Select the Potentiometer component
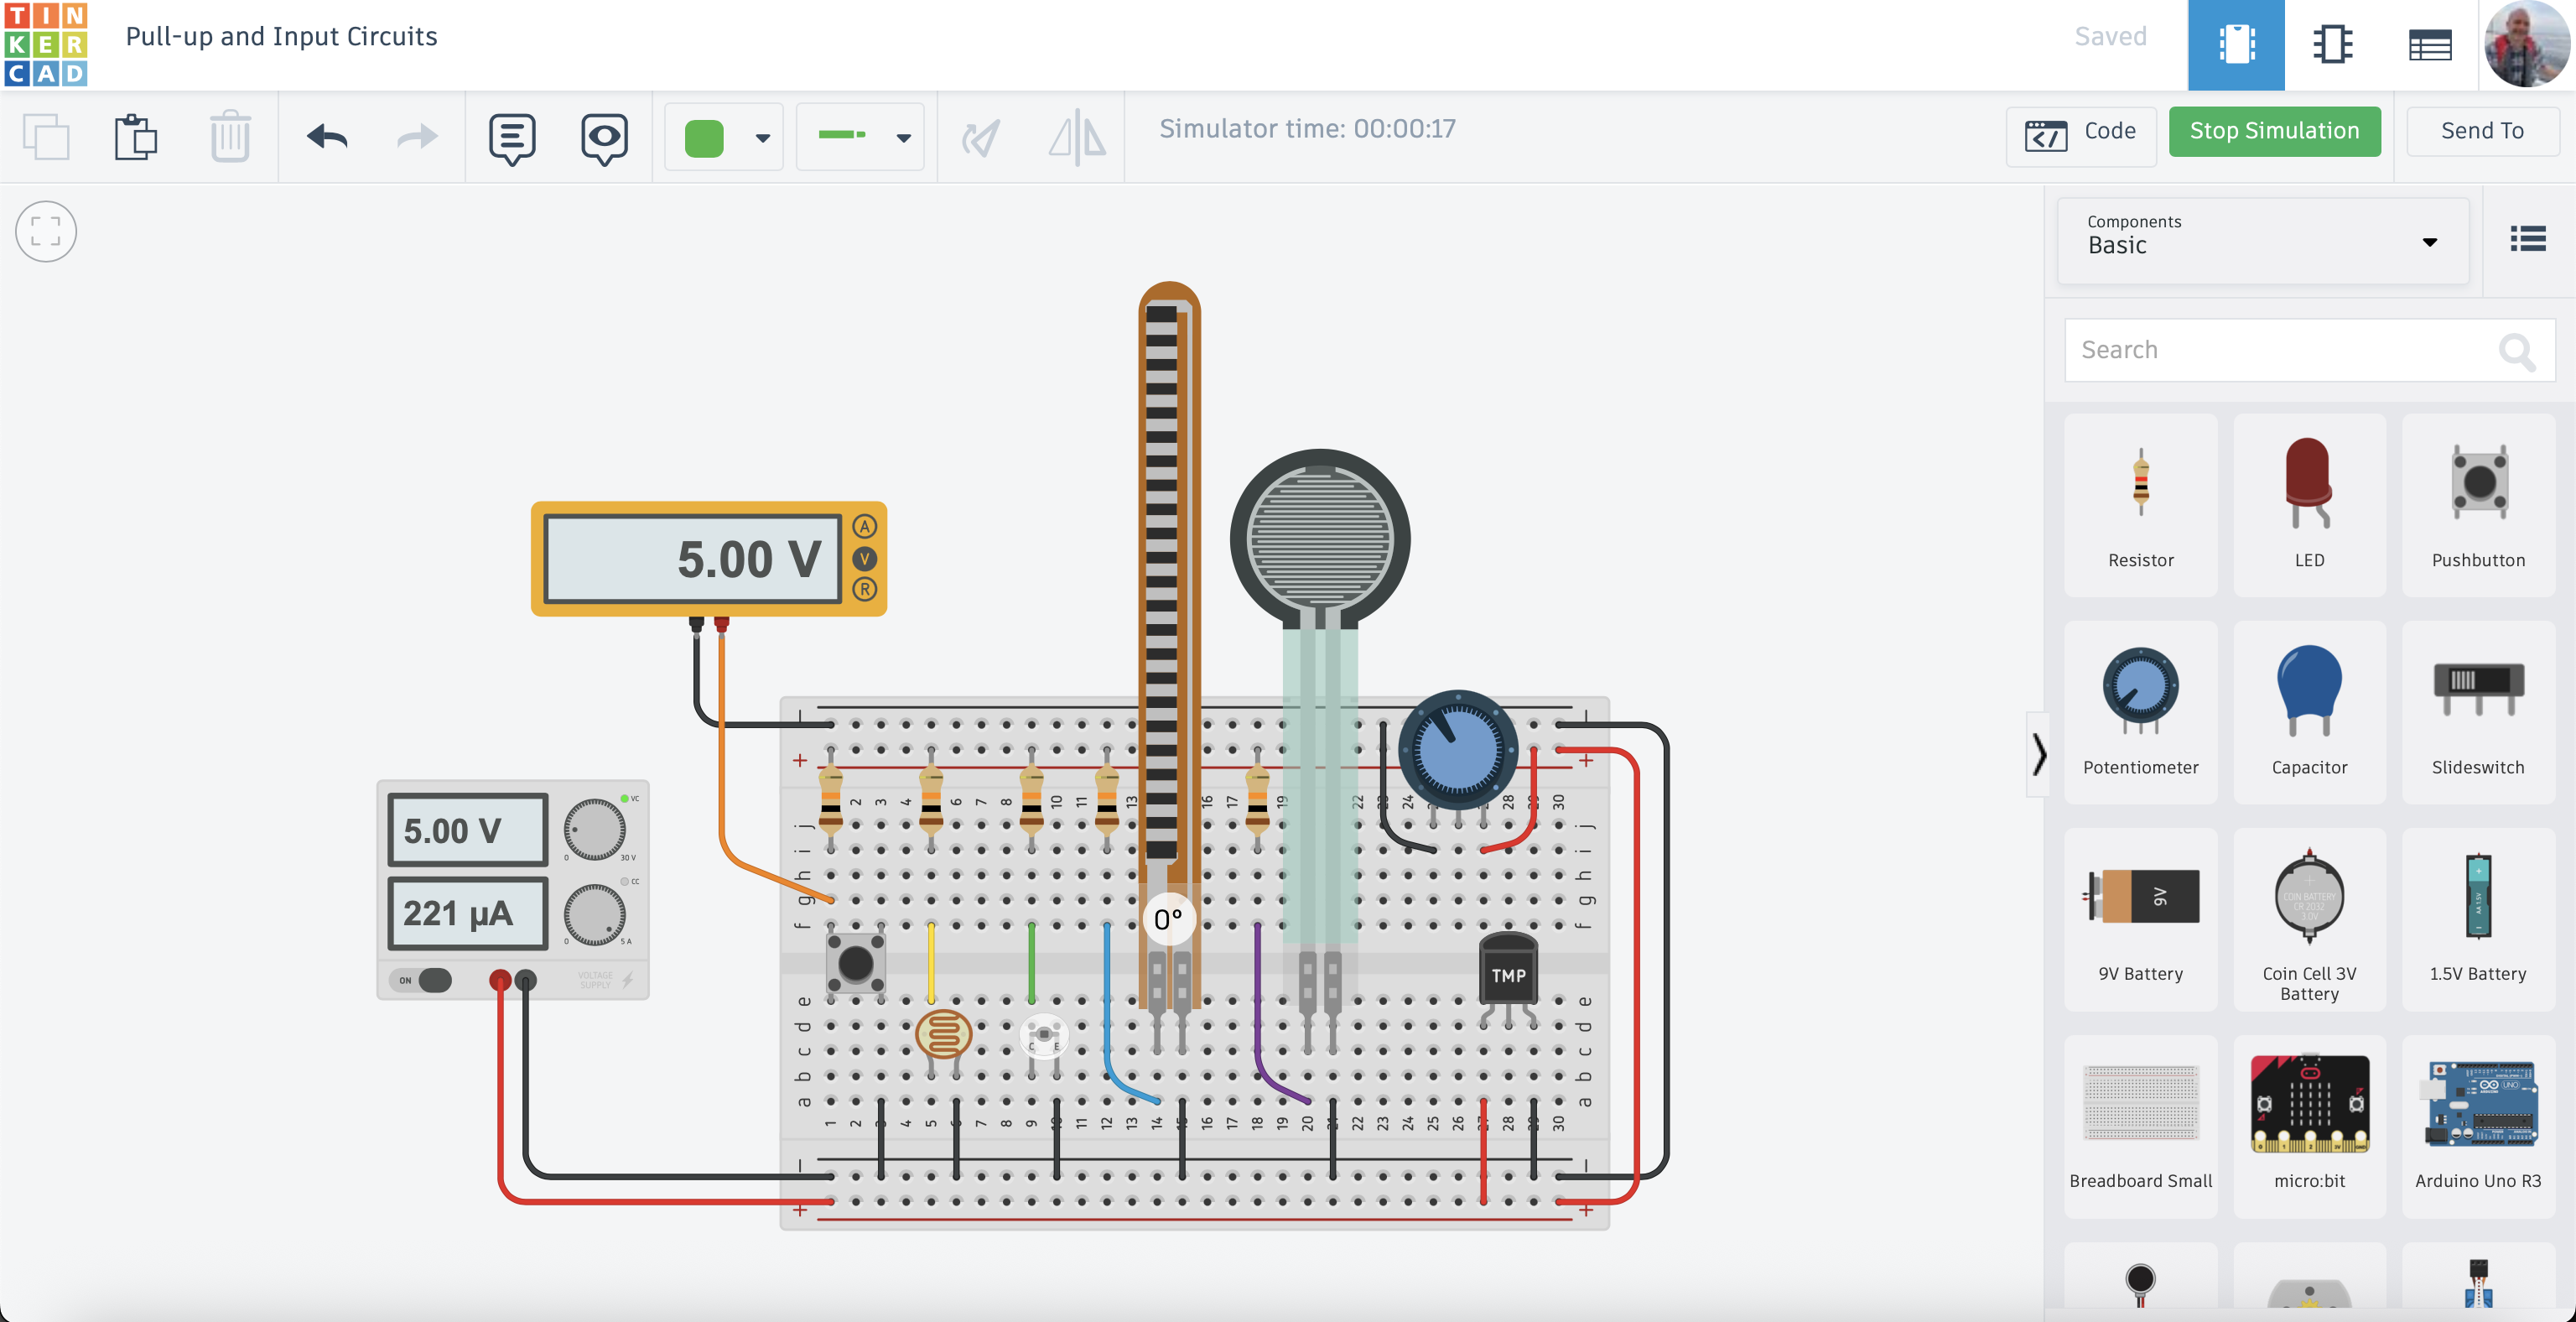Screen dimensions: 2576x1322 pos(2140,712)
